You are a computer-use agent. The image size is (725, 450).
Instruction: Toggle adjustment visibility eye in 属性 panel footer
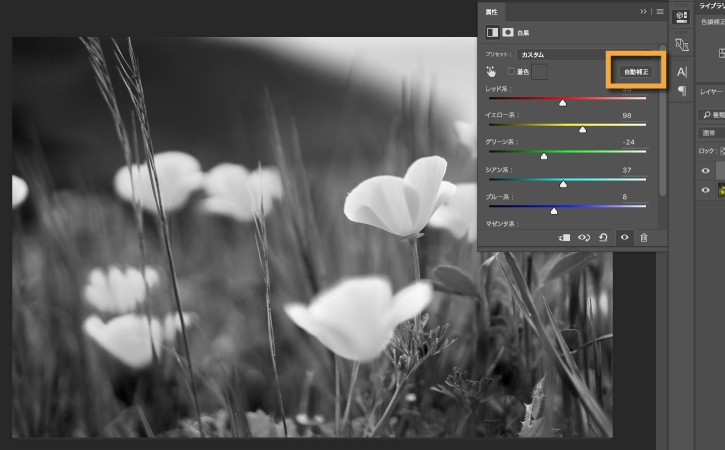tap(624, 237)
